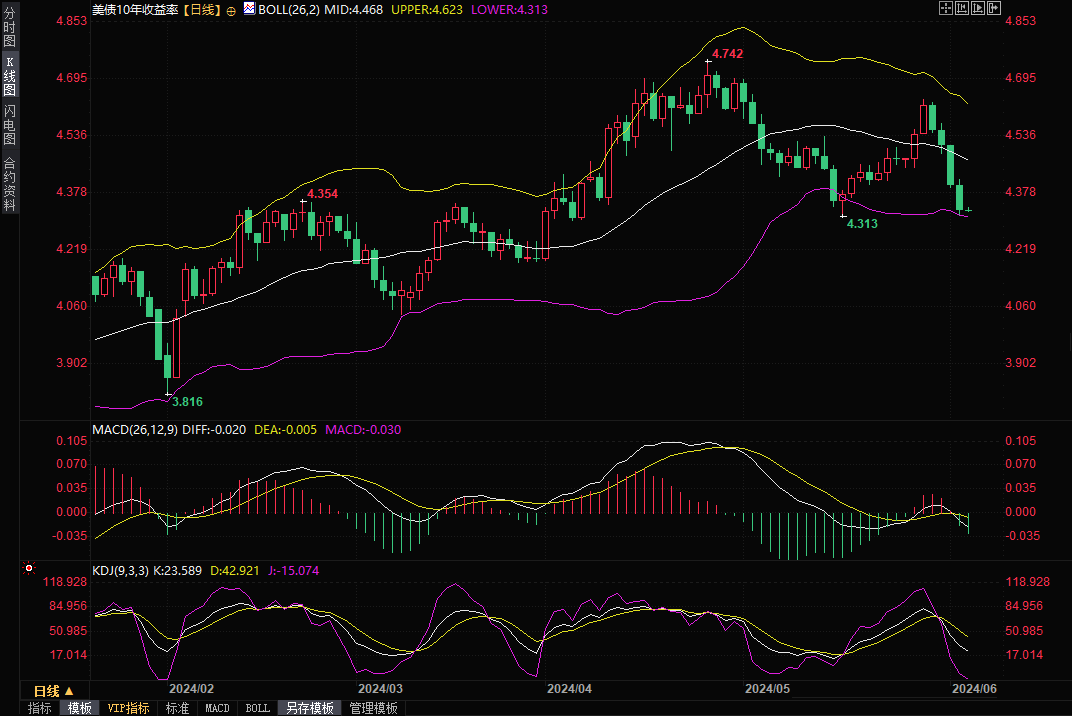Click the 另存模板 button
The image size is (1072, 716).
point(309,708)
